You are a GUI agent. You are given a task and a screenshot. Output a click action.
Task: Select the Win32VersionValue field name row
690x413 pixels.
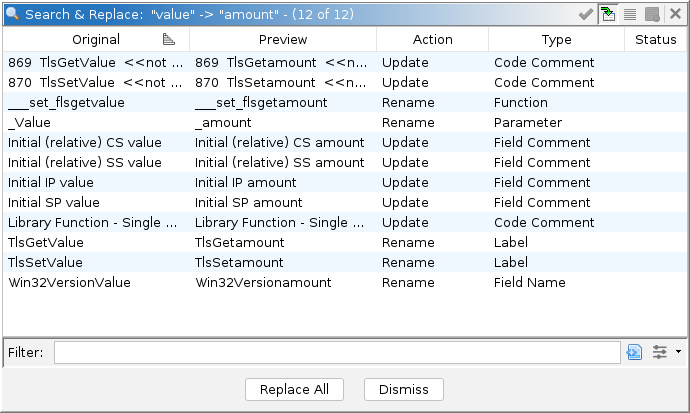(96, 282)
